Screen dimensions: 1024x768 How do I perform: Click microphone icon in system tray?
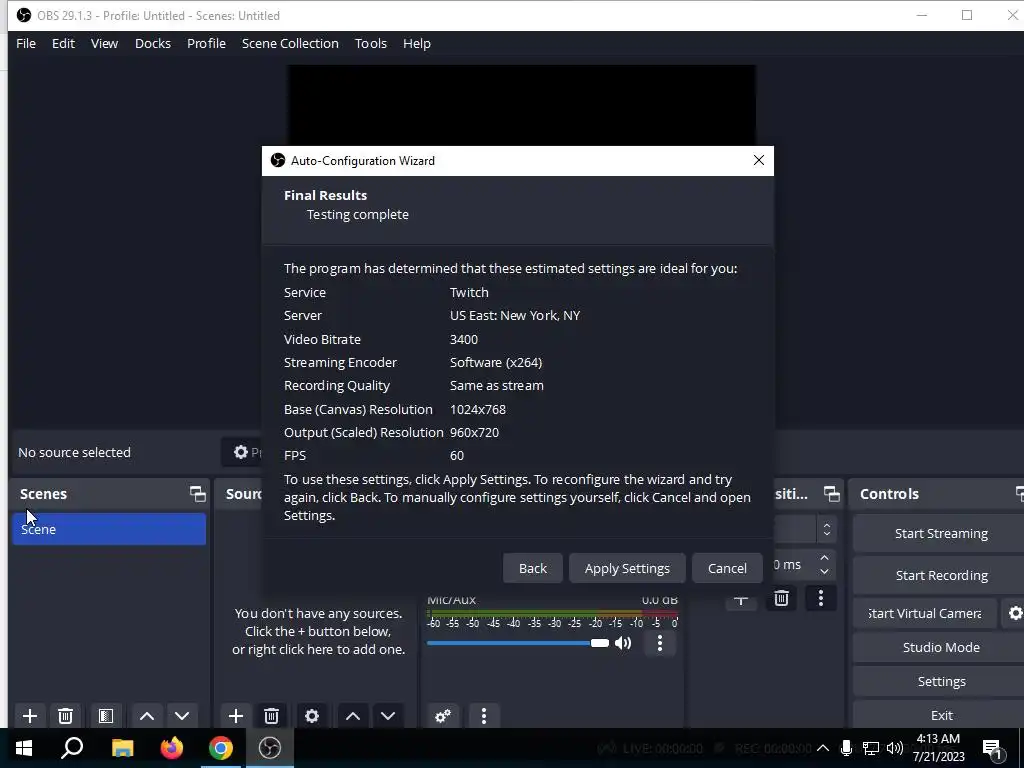[846, 748]
